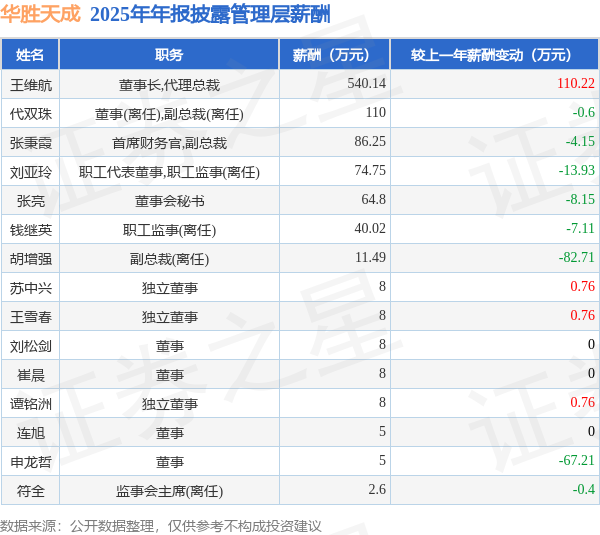Select the name 申龙哲
This screenshot has width=600, height=535.
(x=31, y=463)
